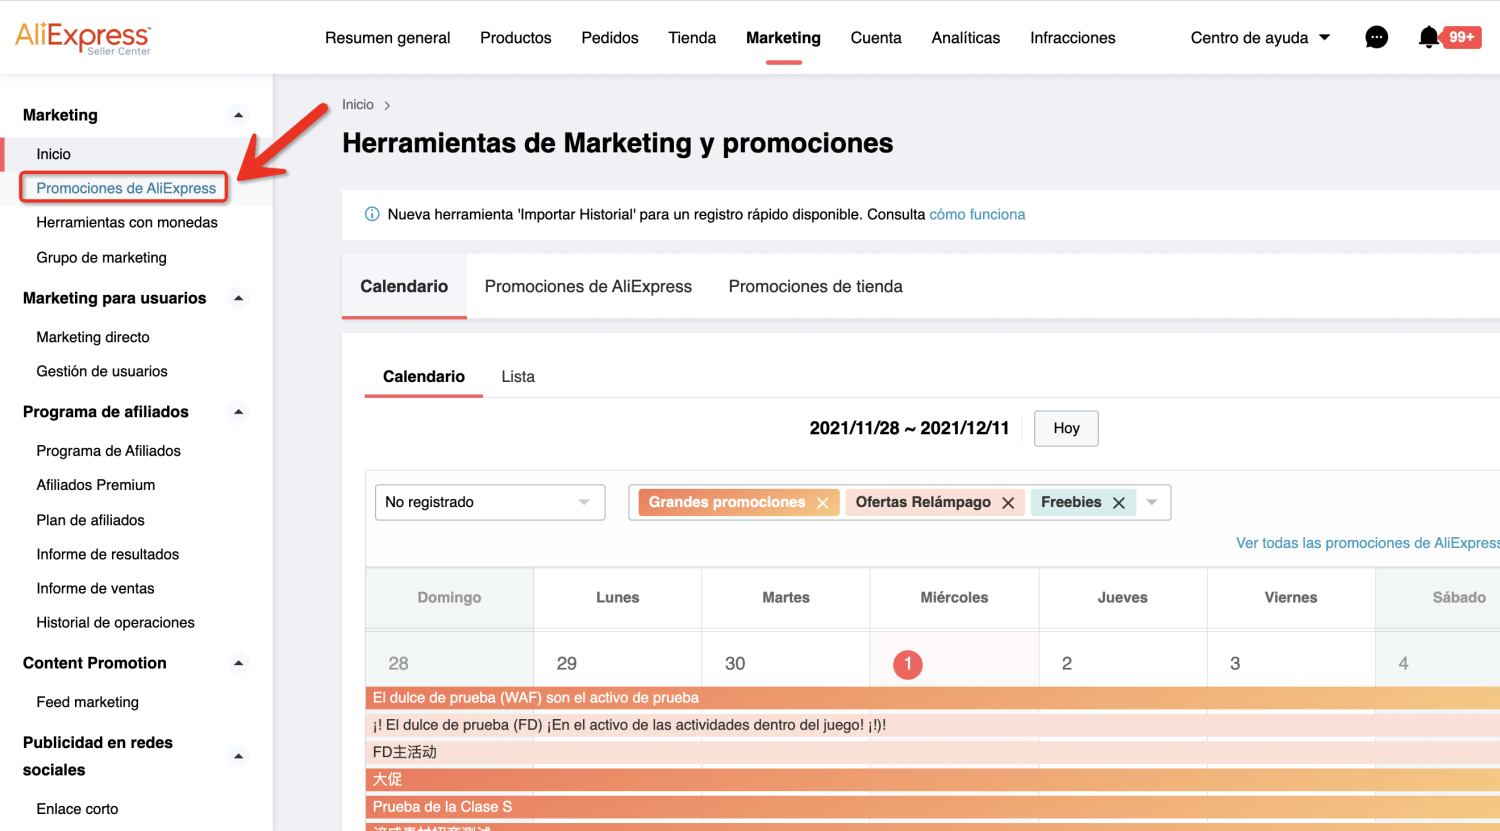1500x831 pixels.
Task: Collapse the Marketing sidebar section
Action: coord(238,115)
